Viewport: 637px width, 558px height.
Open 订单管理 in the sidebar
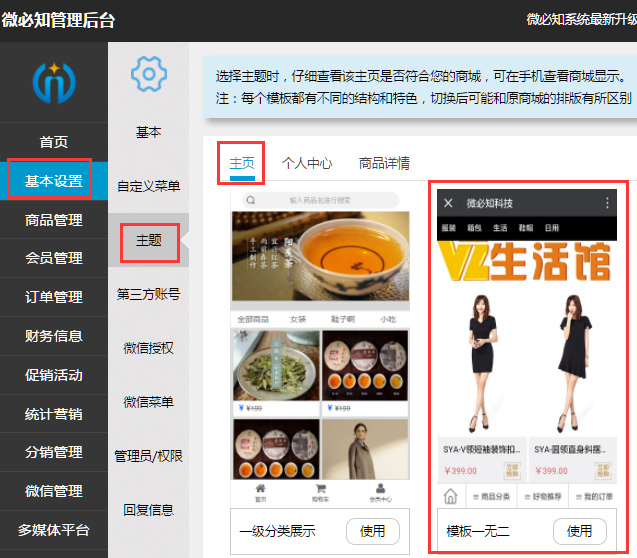[54, 297]
